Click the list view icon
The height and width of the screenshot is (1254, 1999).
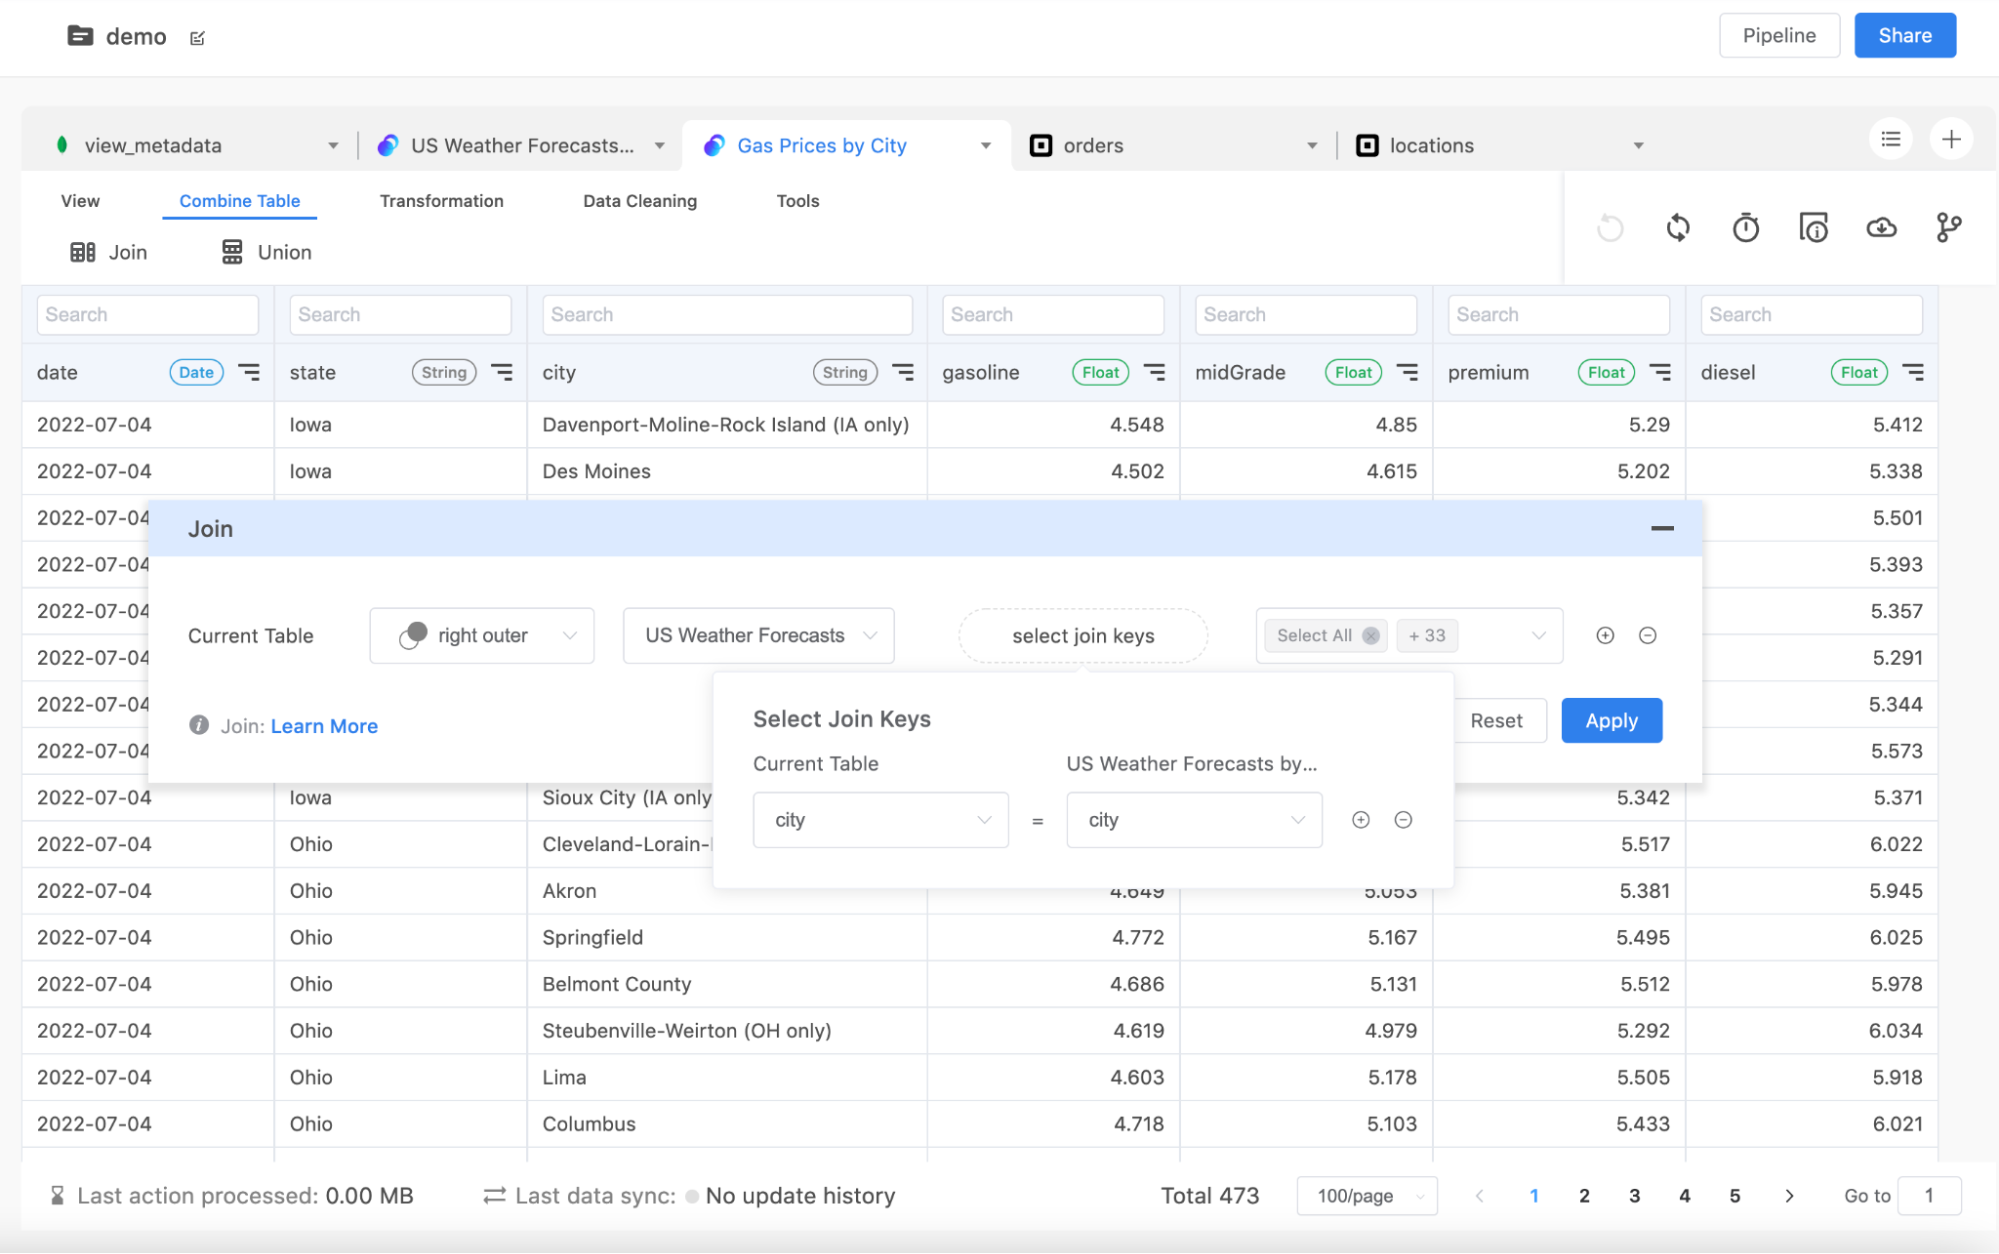[1890, 140]
